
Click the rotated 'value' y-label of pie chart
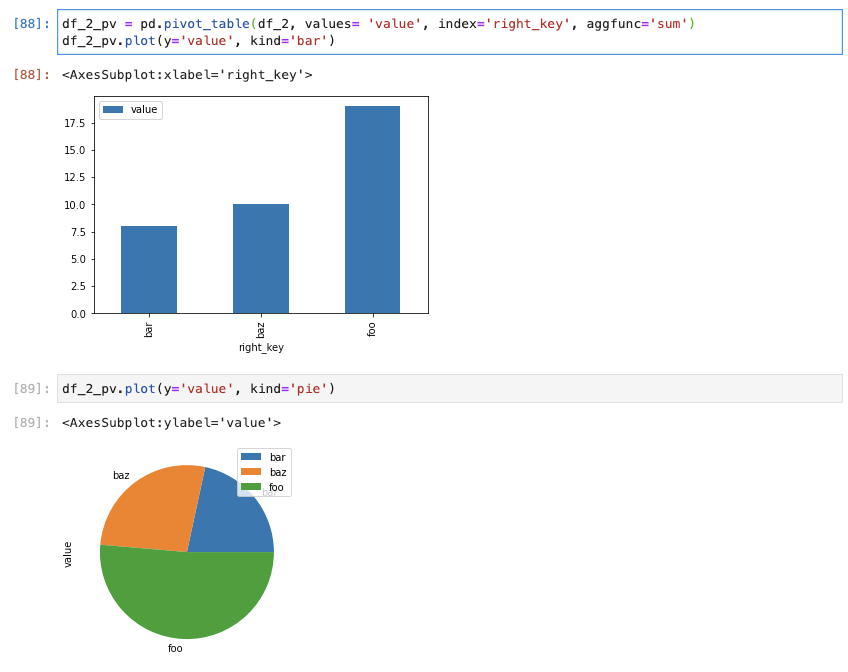pyautogui.click(x=68, y=554)
